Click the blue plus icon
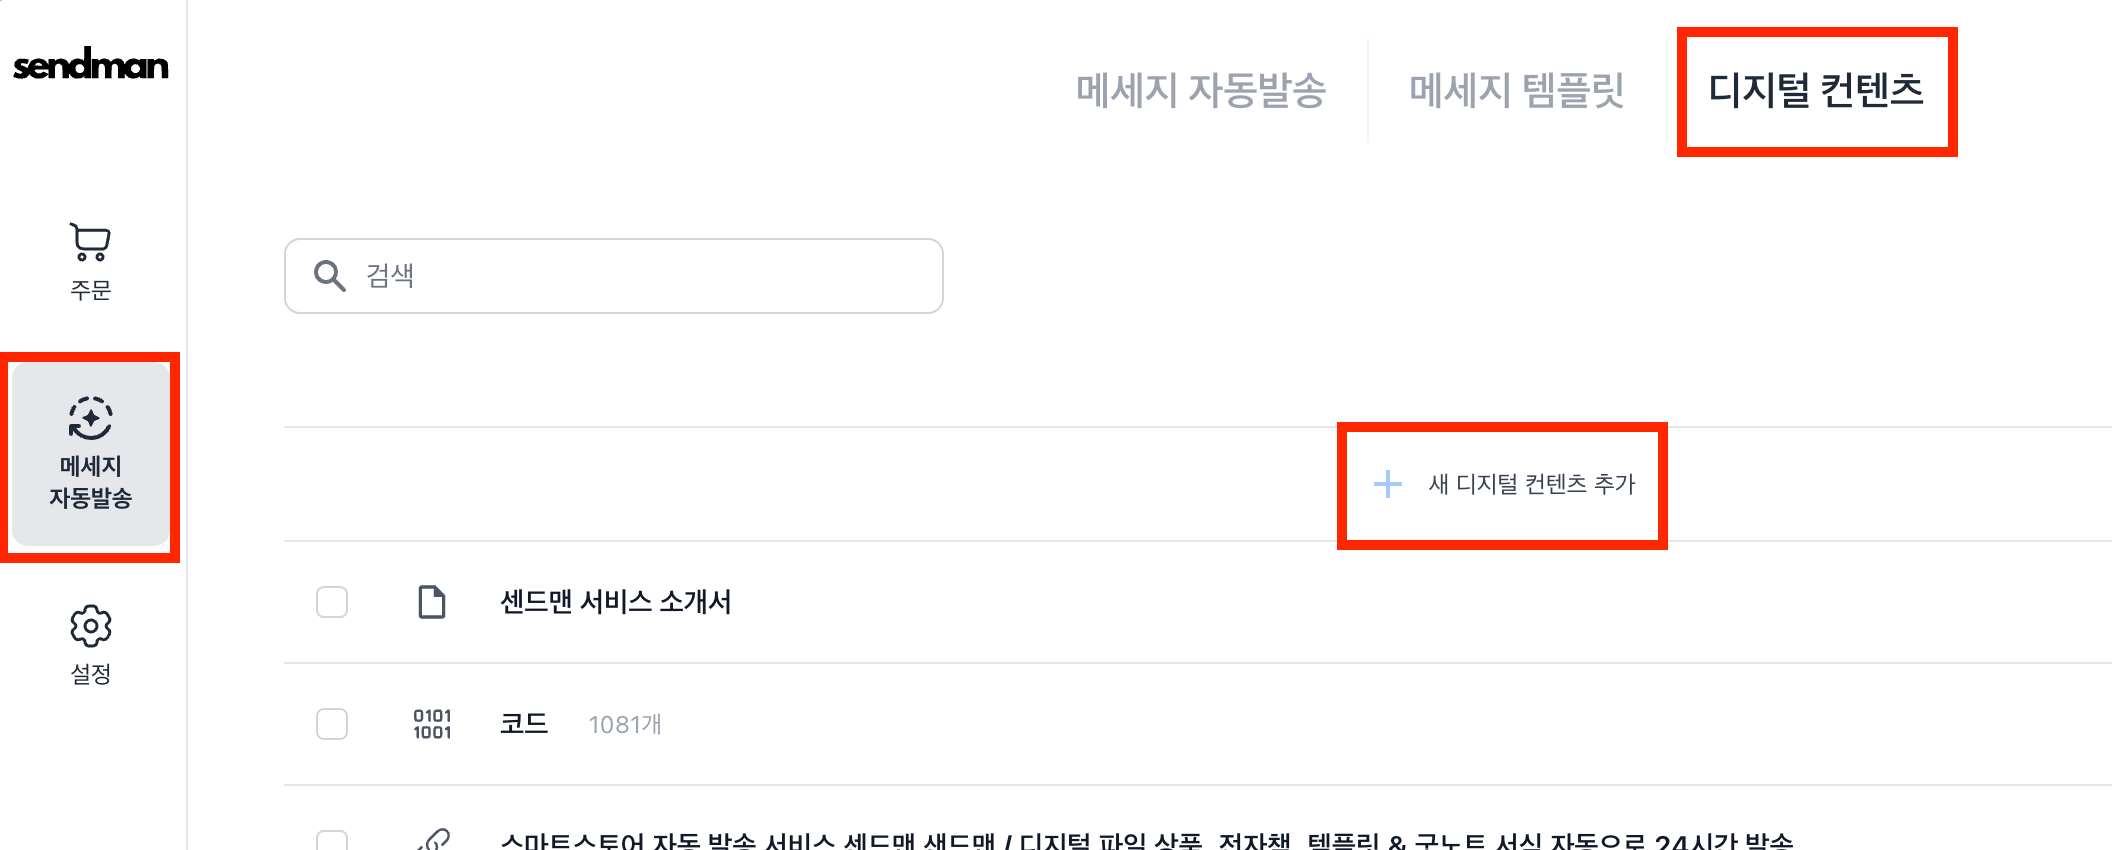Image resolution: width=2112 pixels, height=850 pixels. click(1388, 484)
